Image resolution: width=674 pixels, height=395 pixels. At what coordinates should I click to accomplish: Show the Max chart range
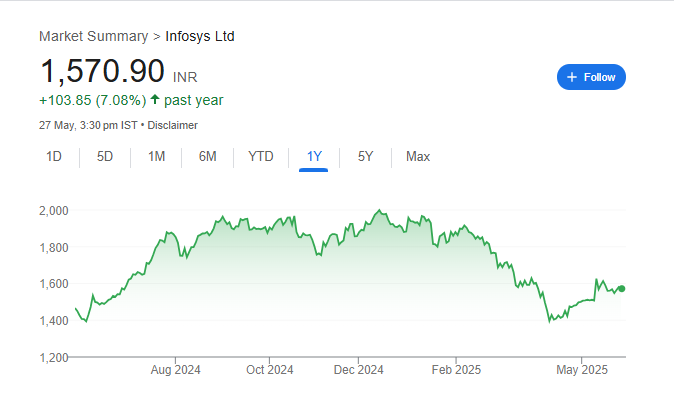(418, 156)
